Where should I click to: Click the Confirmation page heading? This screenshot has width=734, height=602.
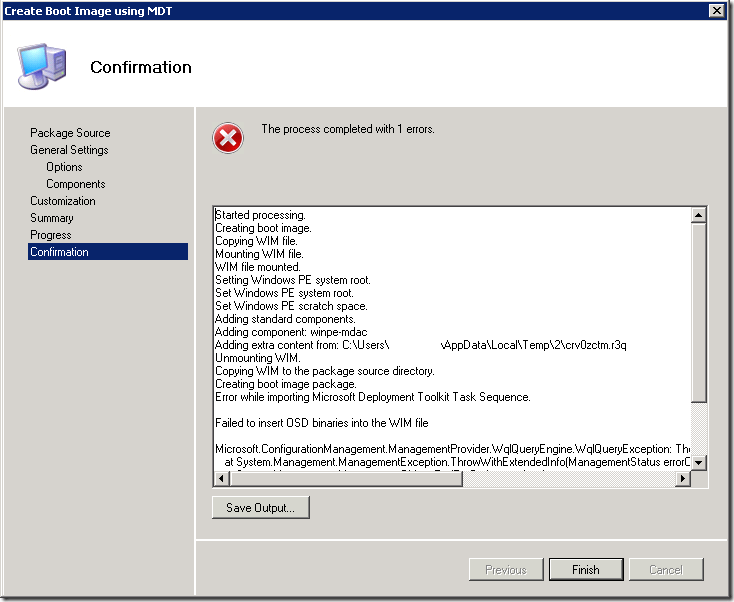pos(141,67)
